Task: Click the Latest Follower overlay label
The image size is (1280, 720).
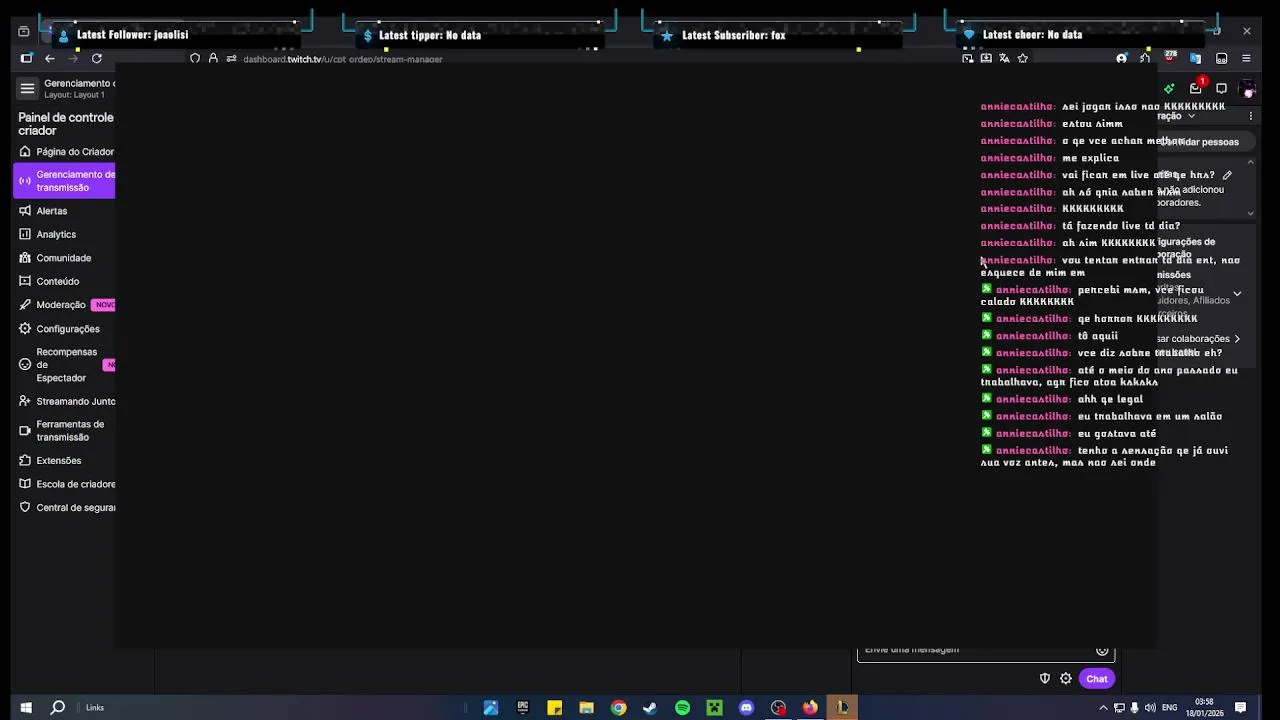Action: [x=132, y=35]
